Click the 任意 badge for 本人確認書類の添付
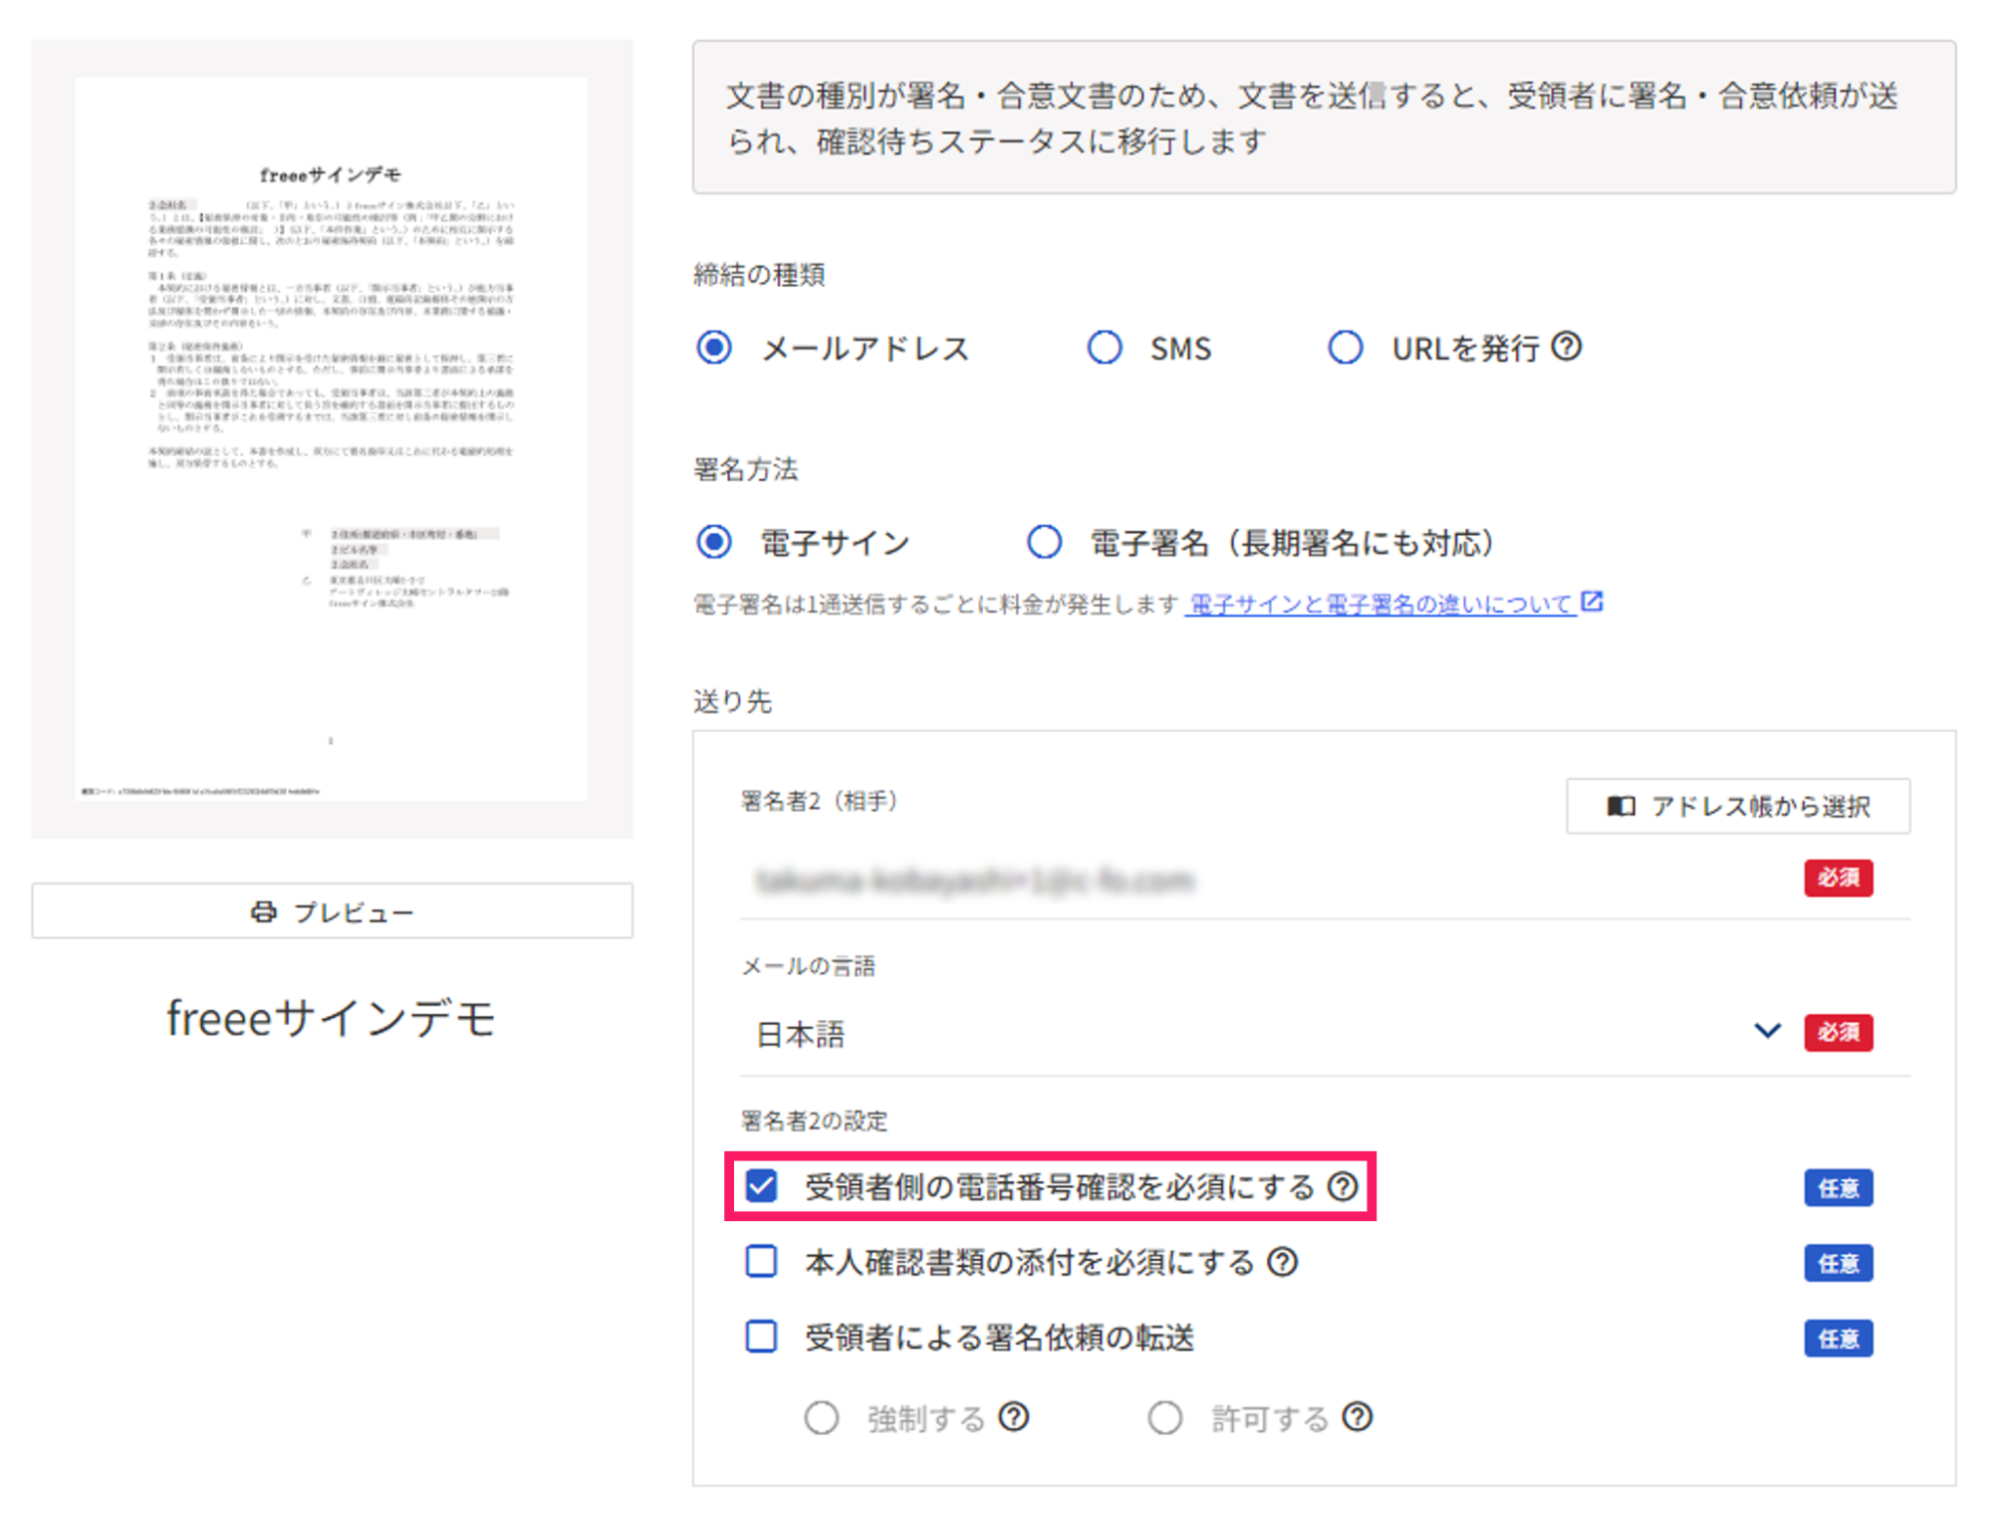The height and width of the screenshot is (1527, 1999). tap(1838, 1263)
